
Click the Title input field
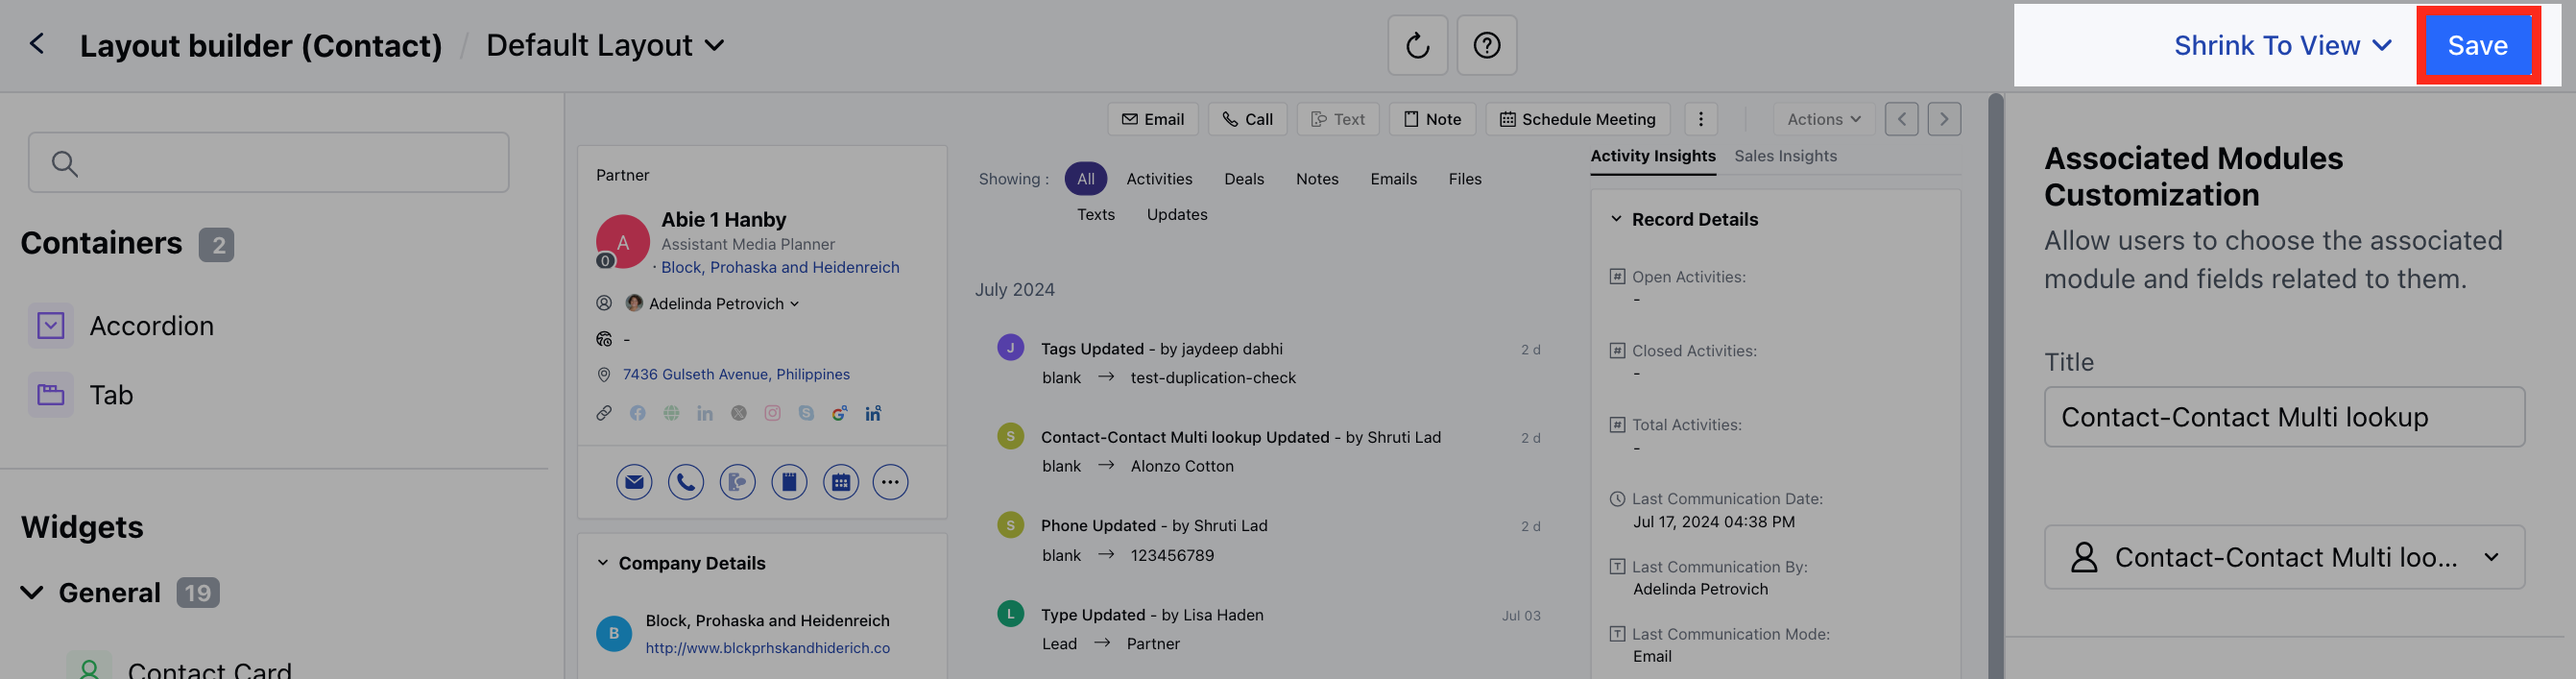[x=2283, y=417]
